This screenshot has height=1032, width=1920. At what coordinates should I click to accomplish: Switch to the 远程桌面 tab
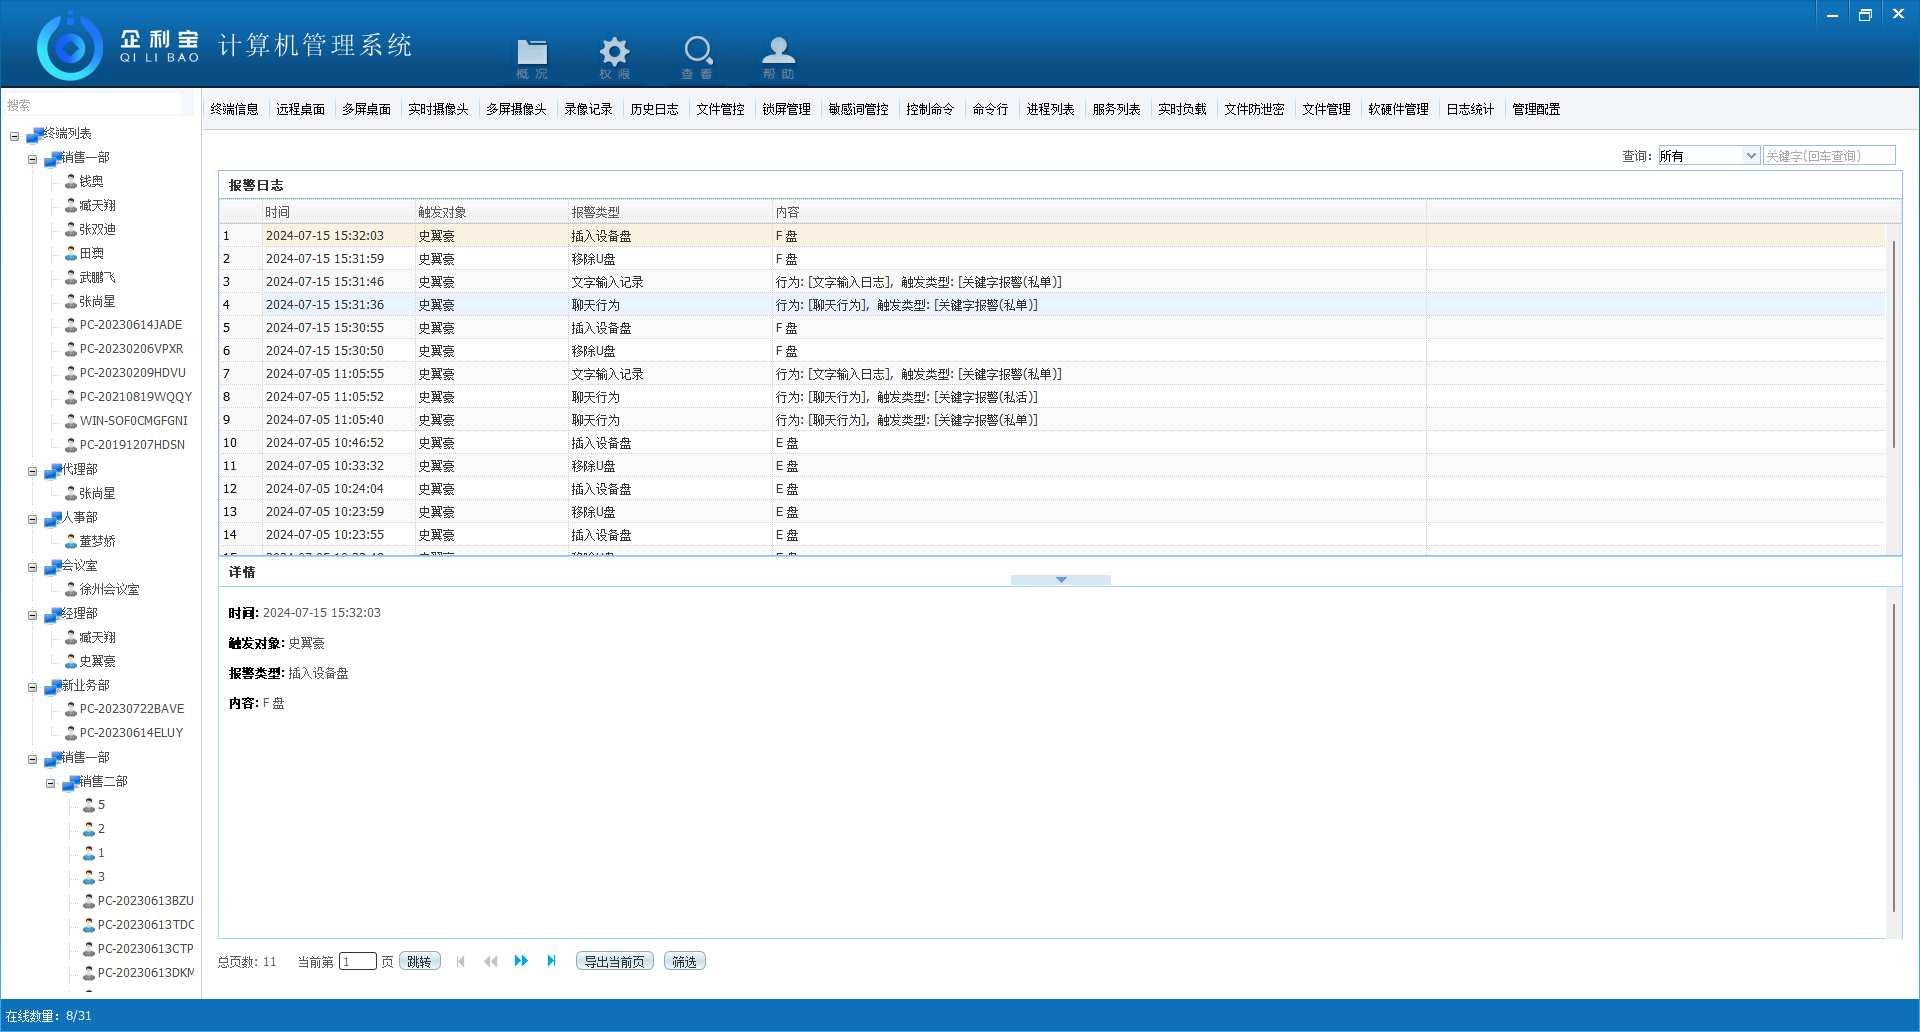(300, 109)
